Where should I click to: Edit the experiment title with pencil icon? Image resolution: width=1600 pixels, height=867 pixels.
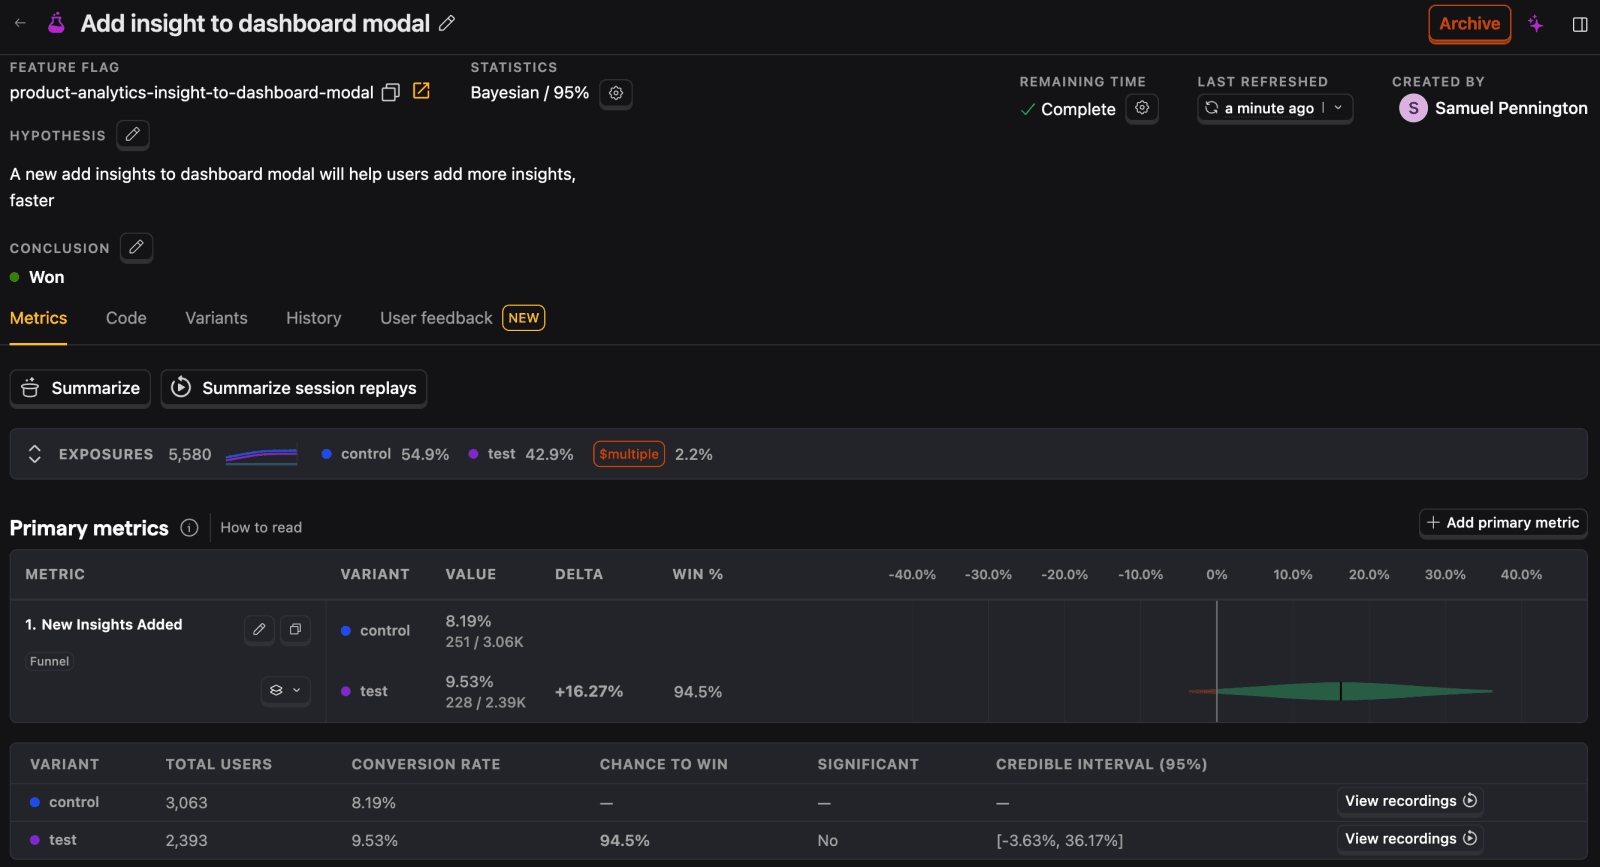coord(447,23)
